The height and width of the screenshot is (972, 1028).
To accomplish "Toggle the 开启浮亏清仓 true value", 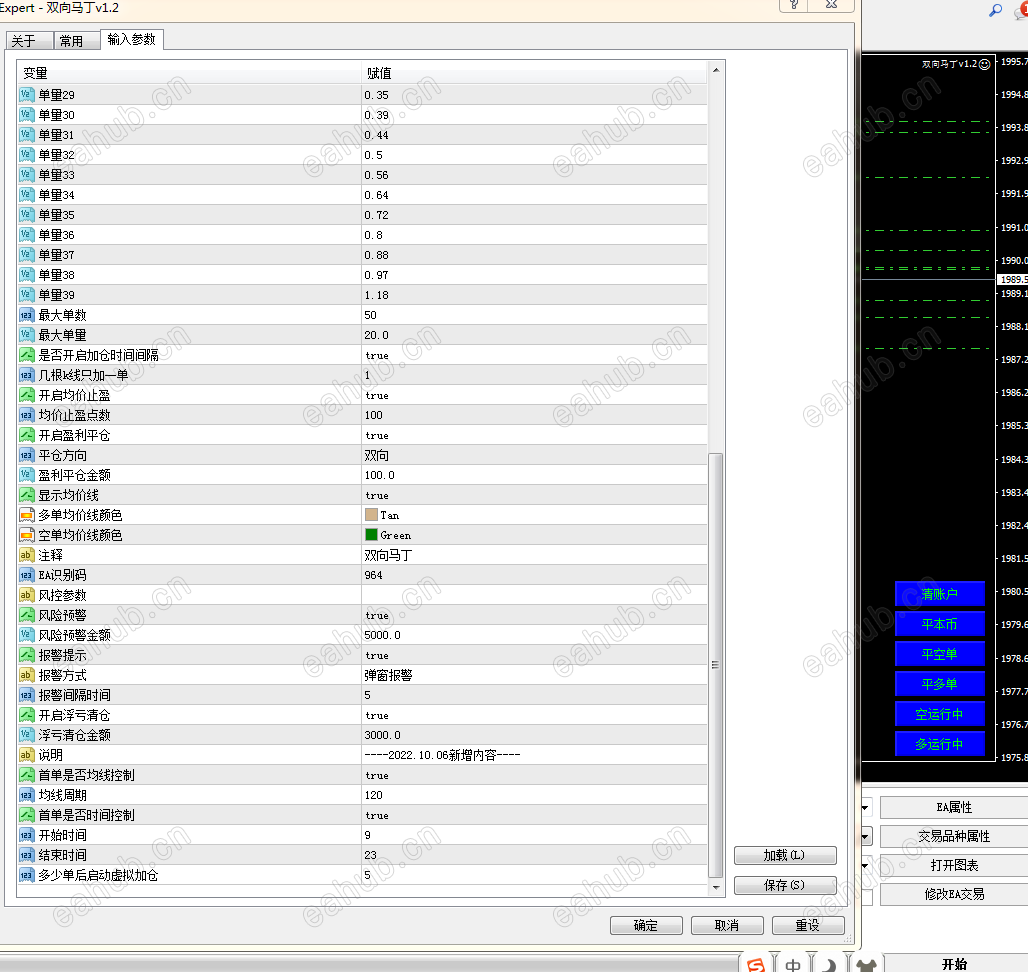I will coord(377,715).
